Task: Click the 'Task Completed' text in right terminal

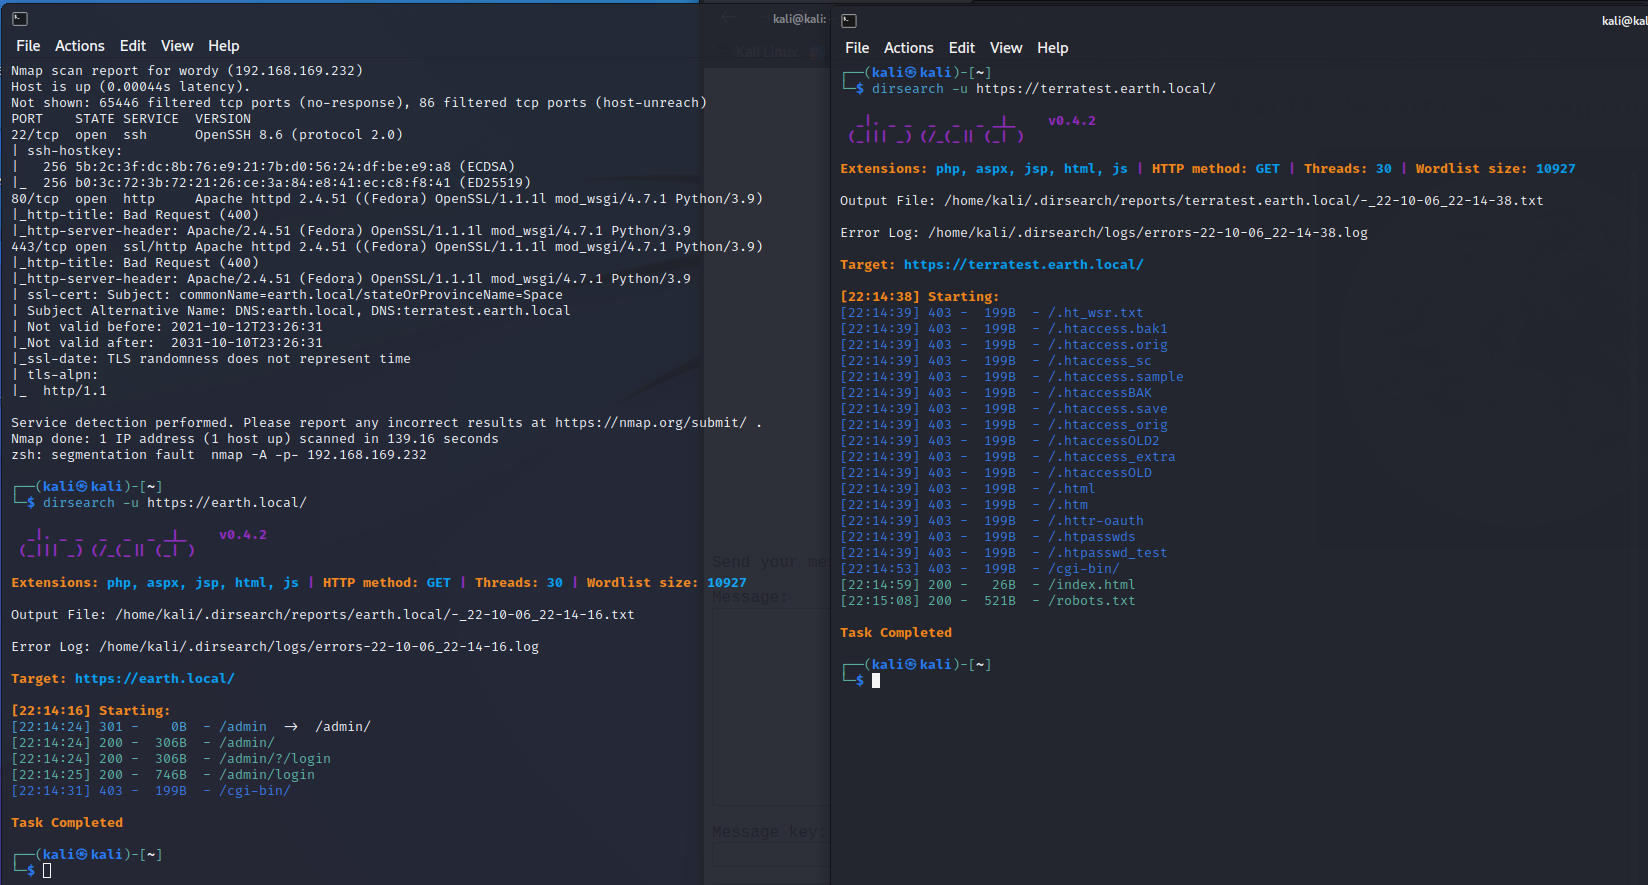Action: coord(896,633)
